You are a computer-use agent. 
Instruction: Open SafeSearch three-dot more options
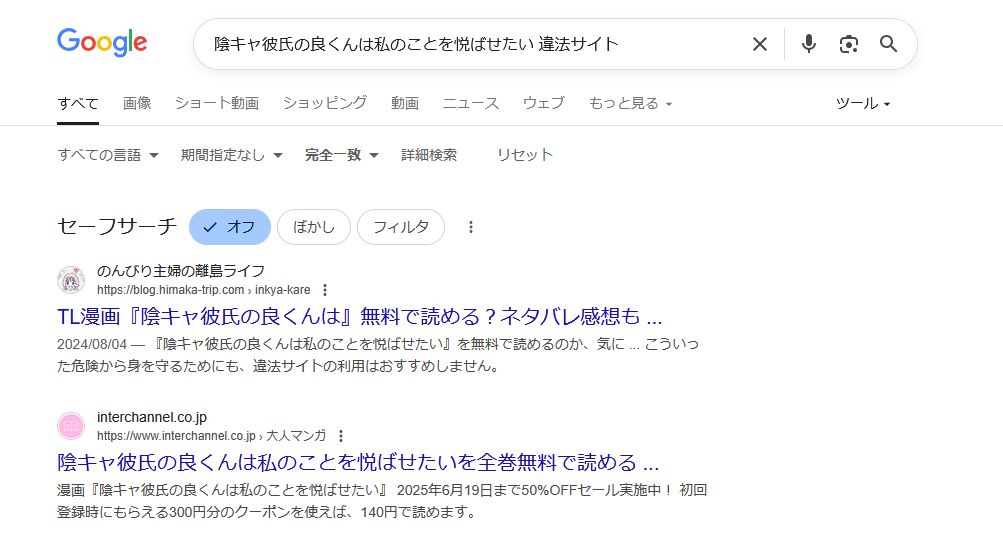coord(471,227)
